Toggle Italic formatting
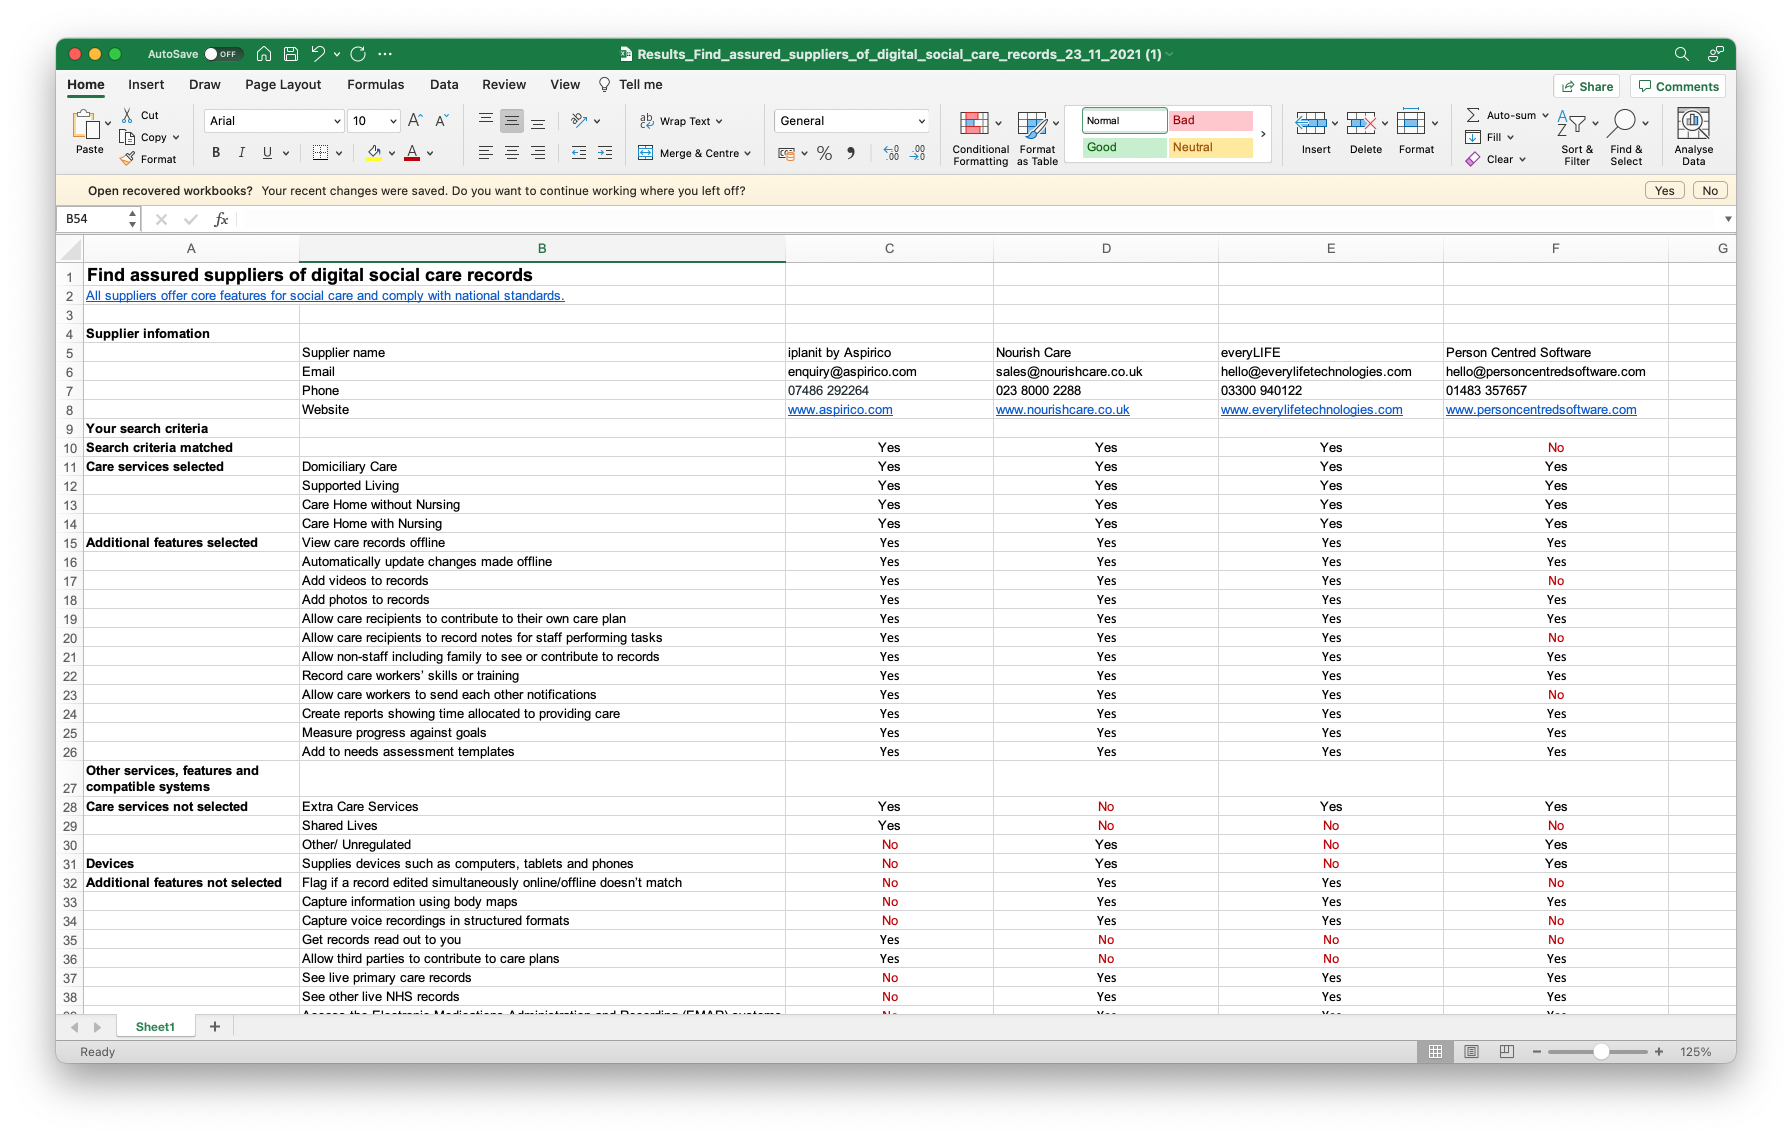 (241, 153)
